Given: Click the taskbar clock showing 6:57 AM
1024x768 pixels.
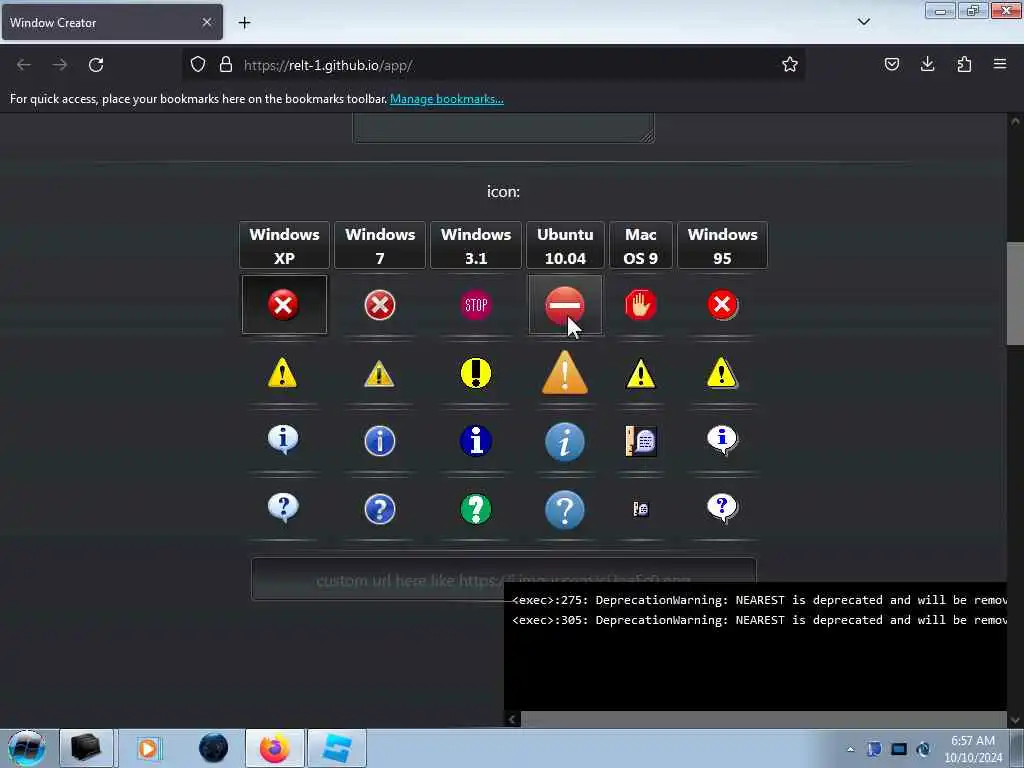Looking at the screenshot, I should tap(973, 749).
